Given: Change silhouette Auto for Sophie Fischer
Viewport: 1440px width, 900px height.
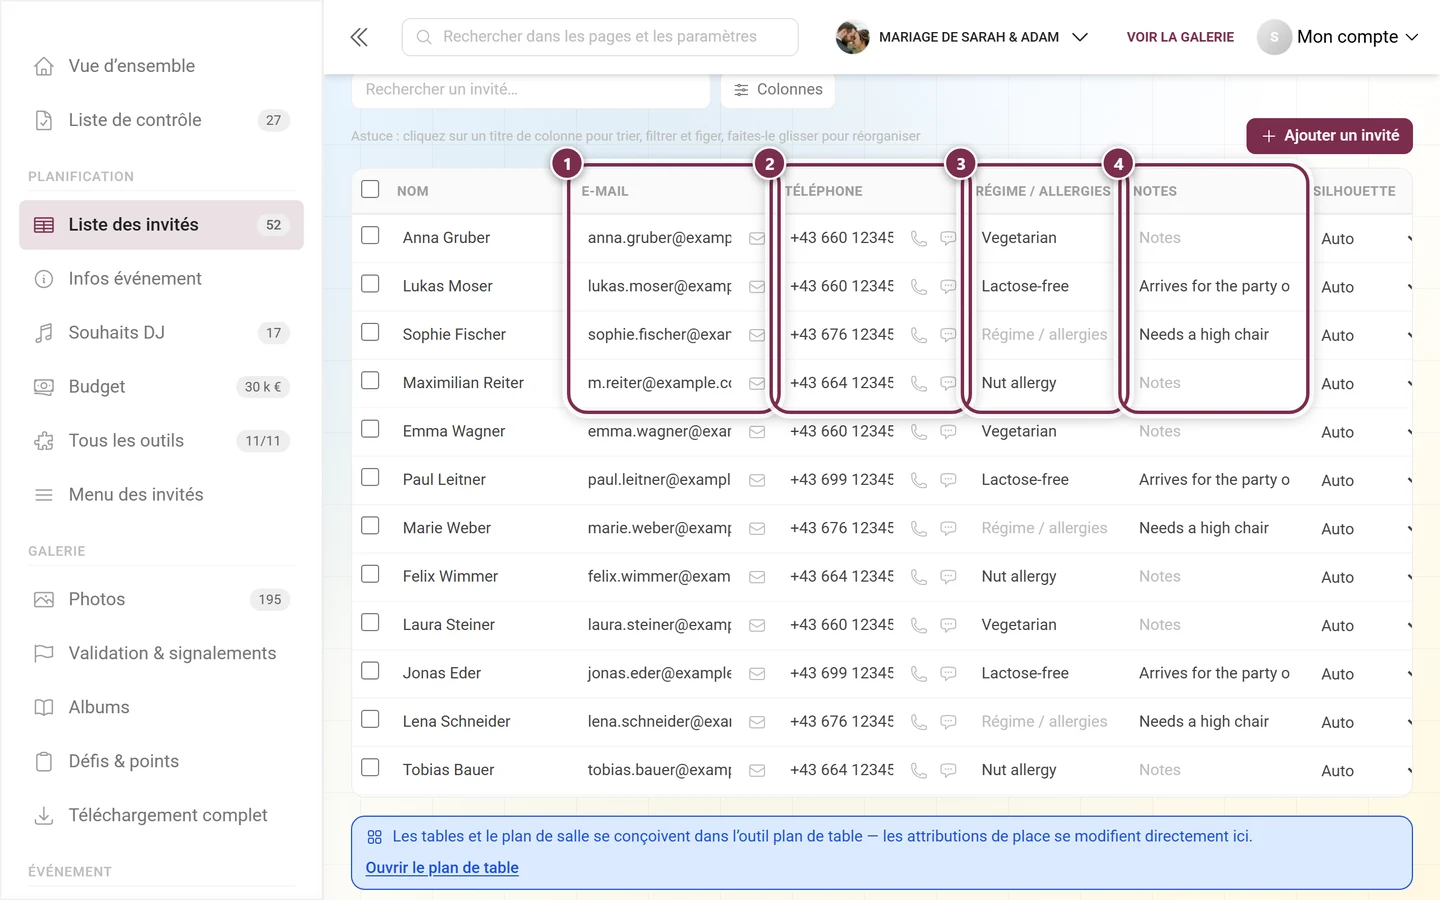Looking at the screenshot, I should (1365, 335).
